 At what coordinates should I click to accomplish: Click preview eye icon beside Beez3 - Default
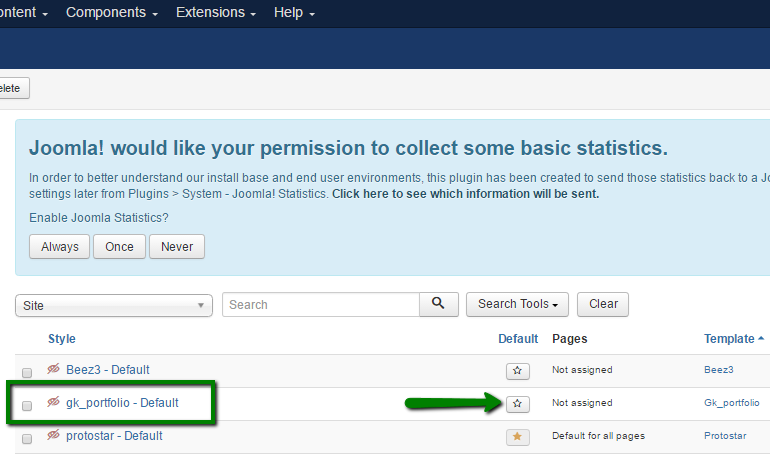[53, 368]
